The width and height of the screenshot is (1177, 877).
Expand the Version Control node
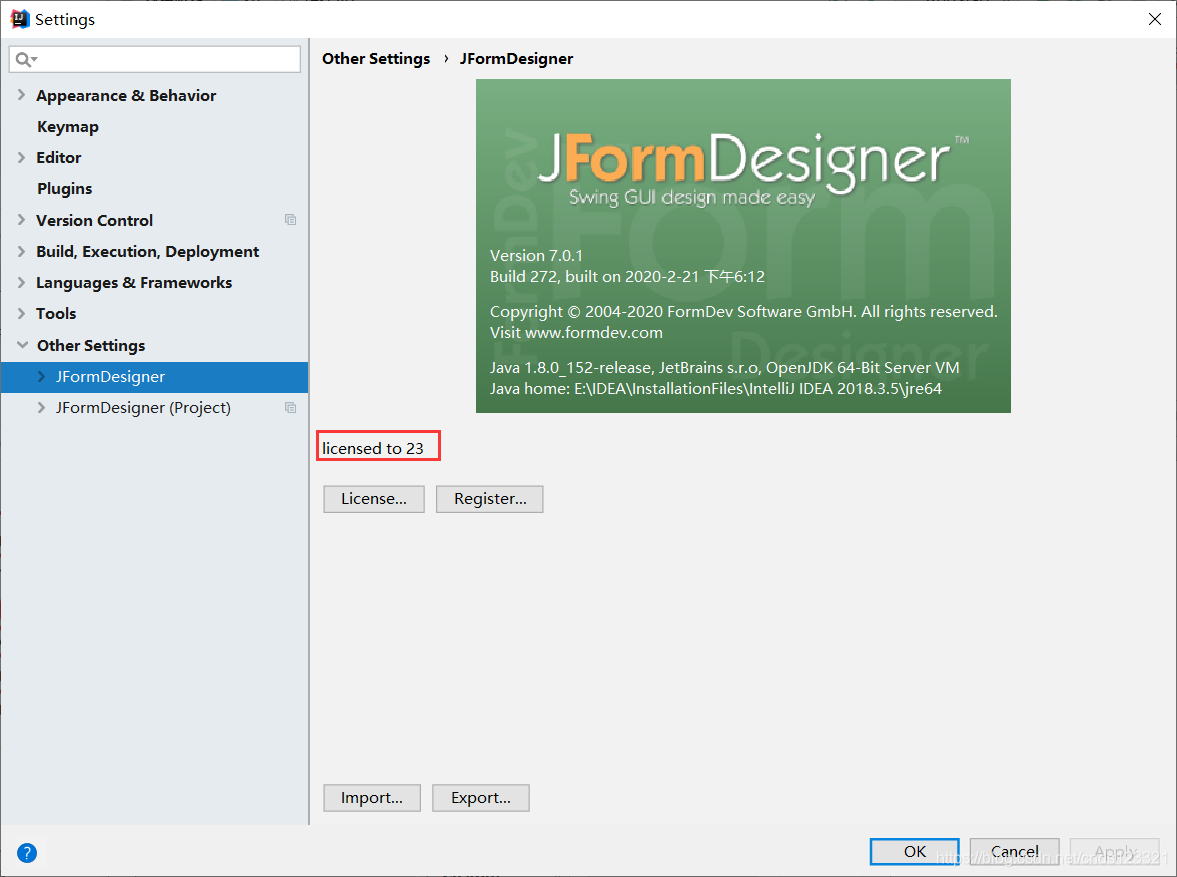tap(21, 219)
